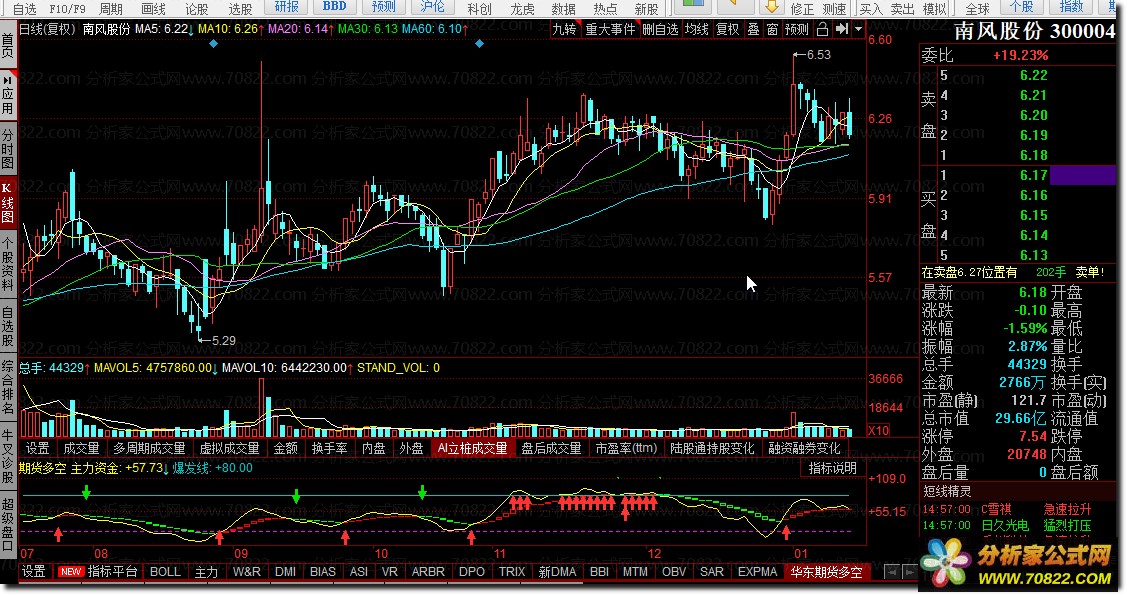Click the 预测 toolbar button

click(x=383, y=6)
